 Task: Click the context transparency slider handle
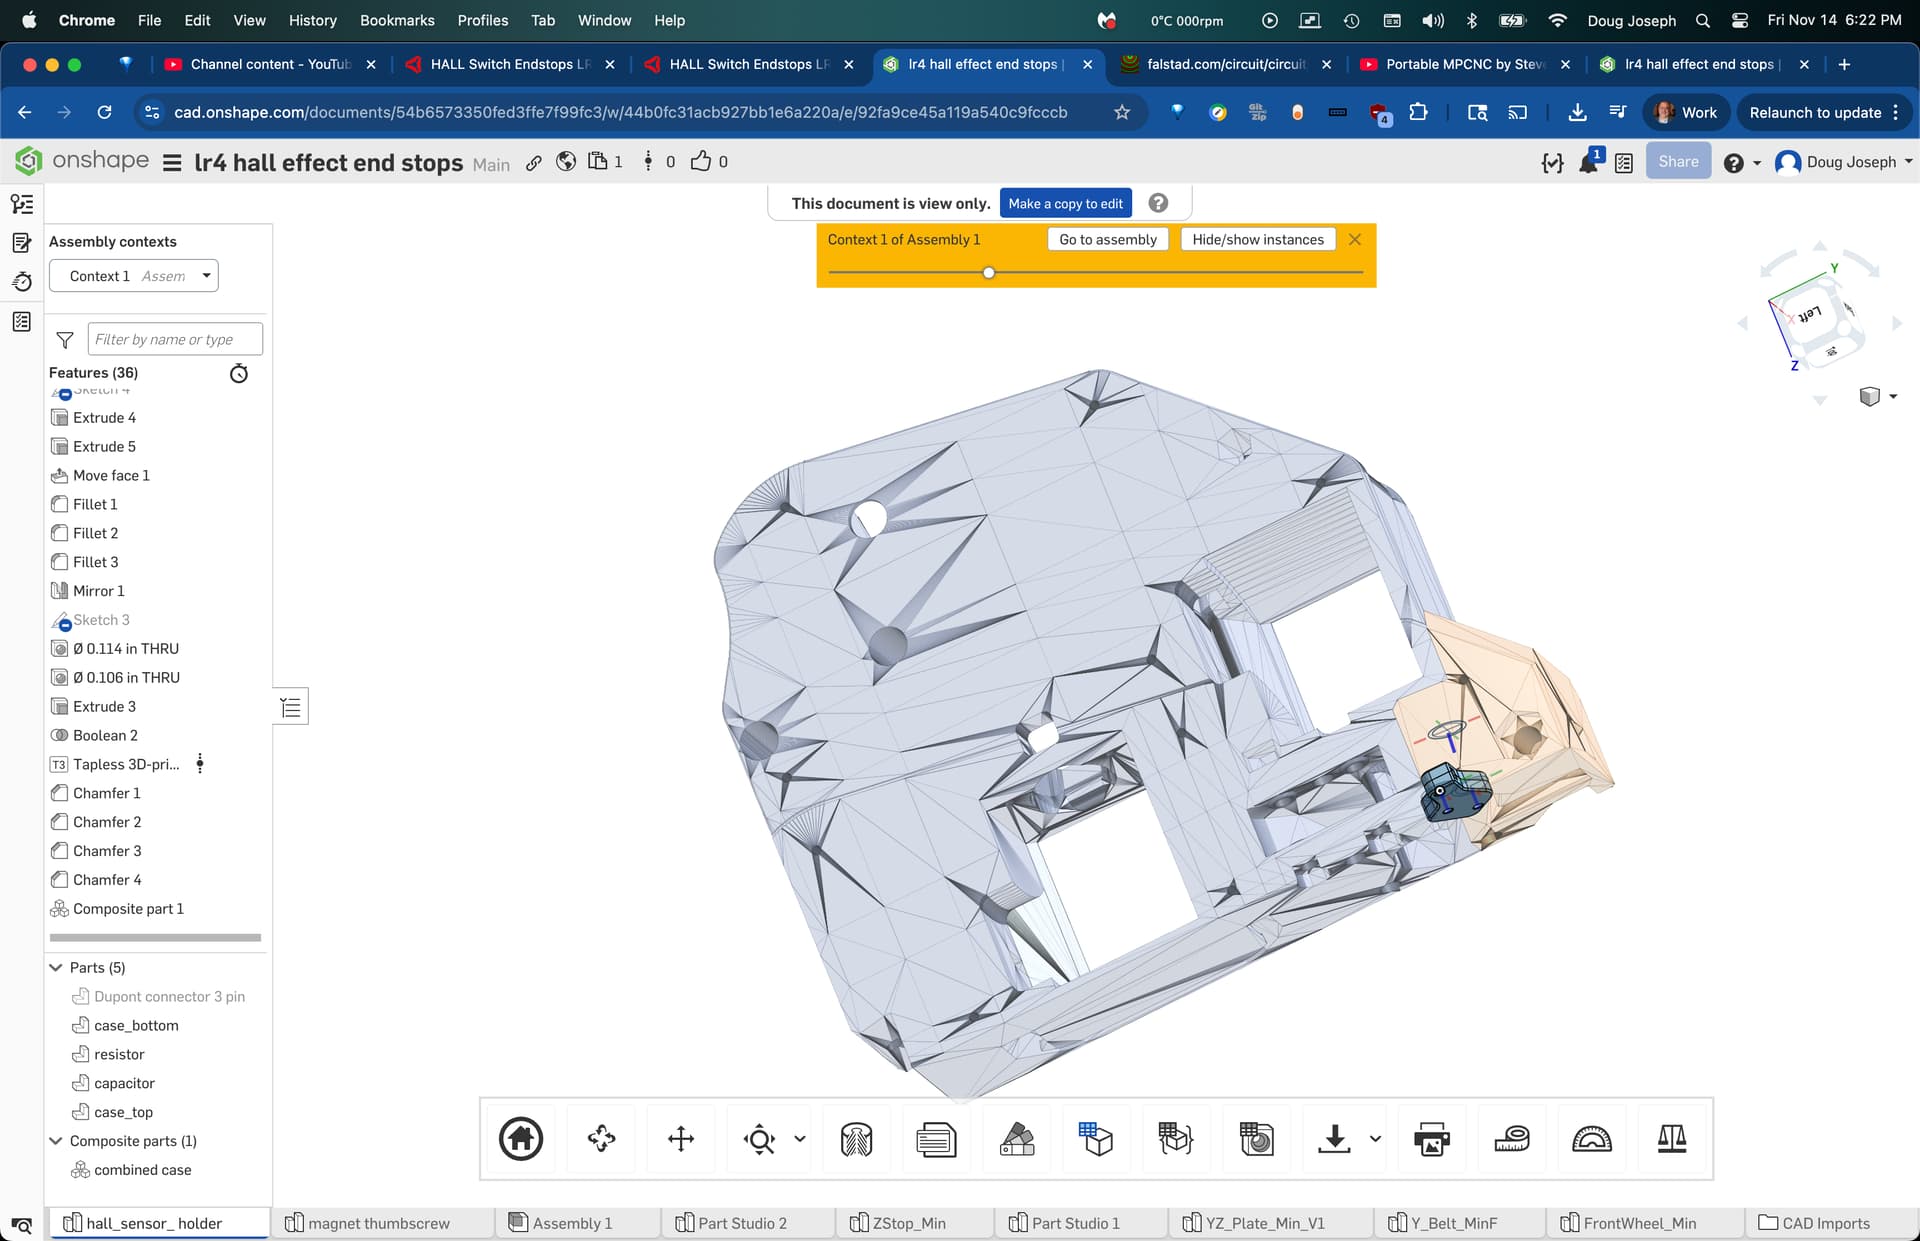tap(988, 272)
